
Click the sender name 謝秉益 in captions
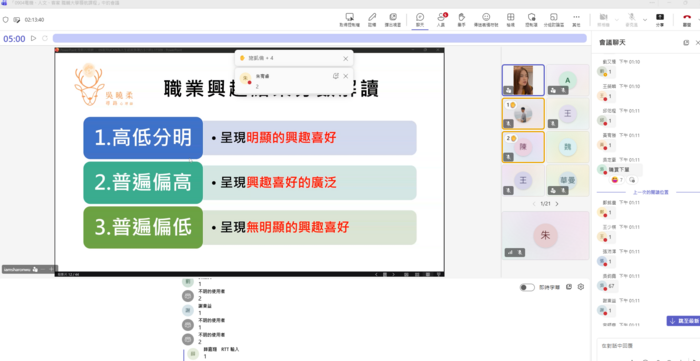pos(205,306)
